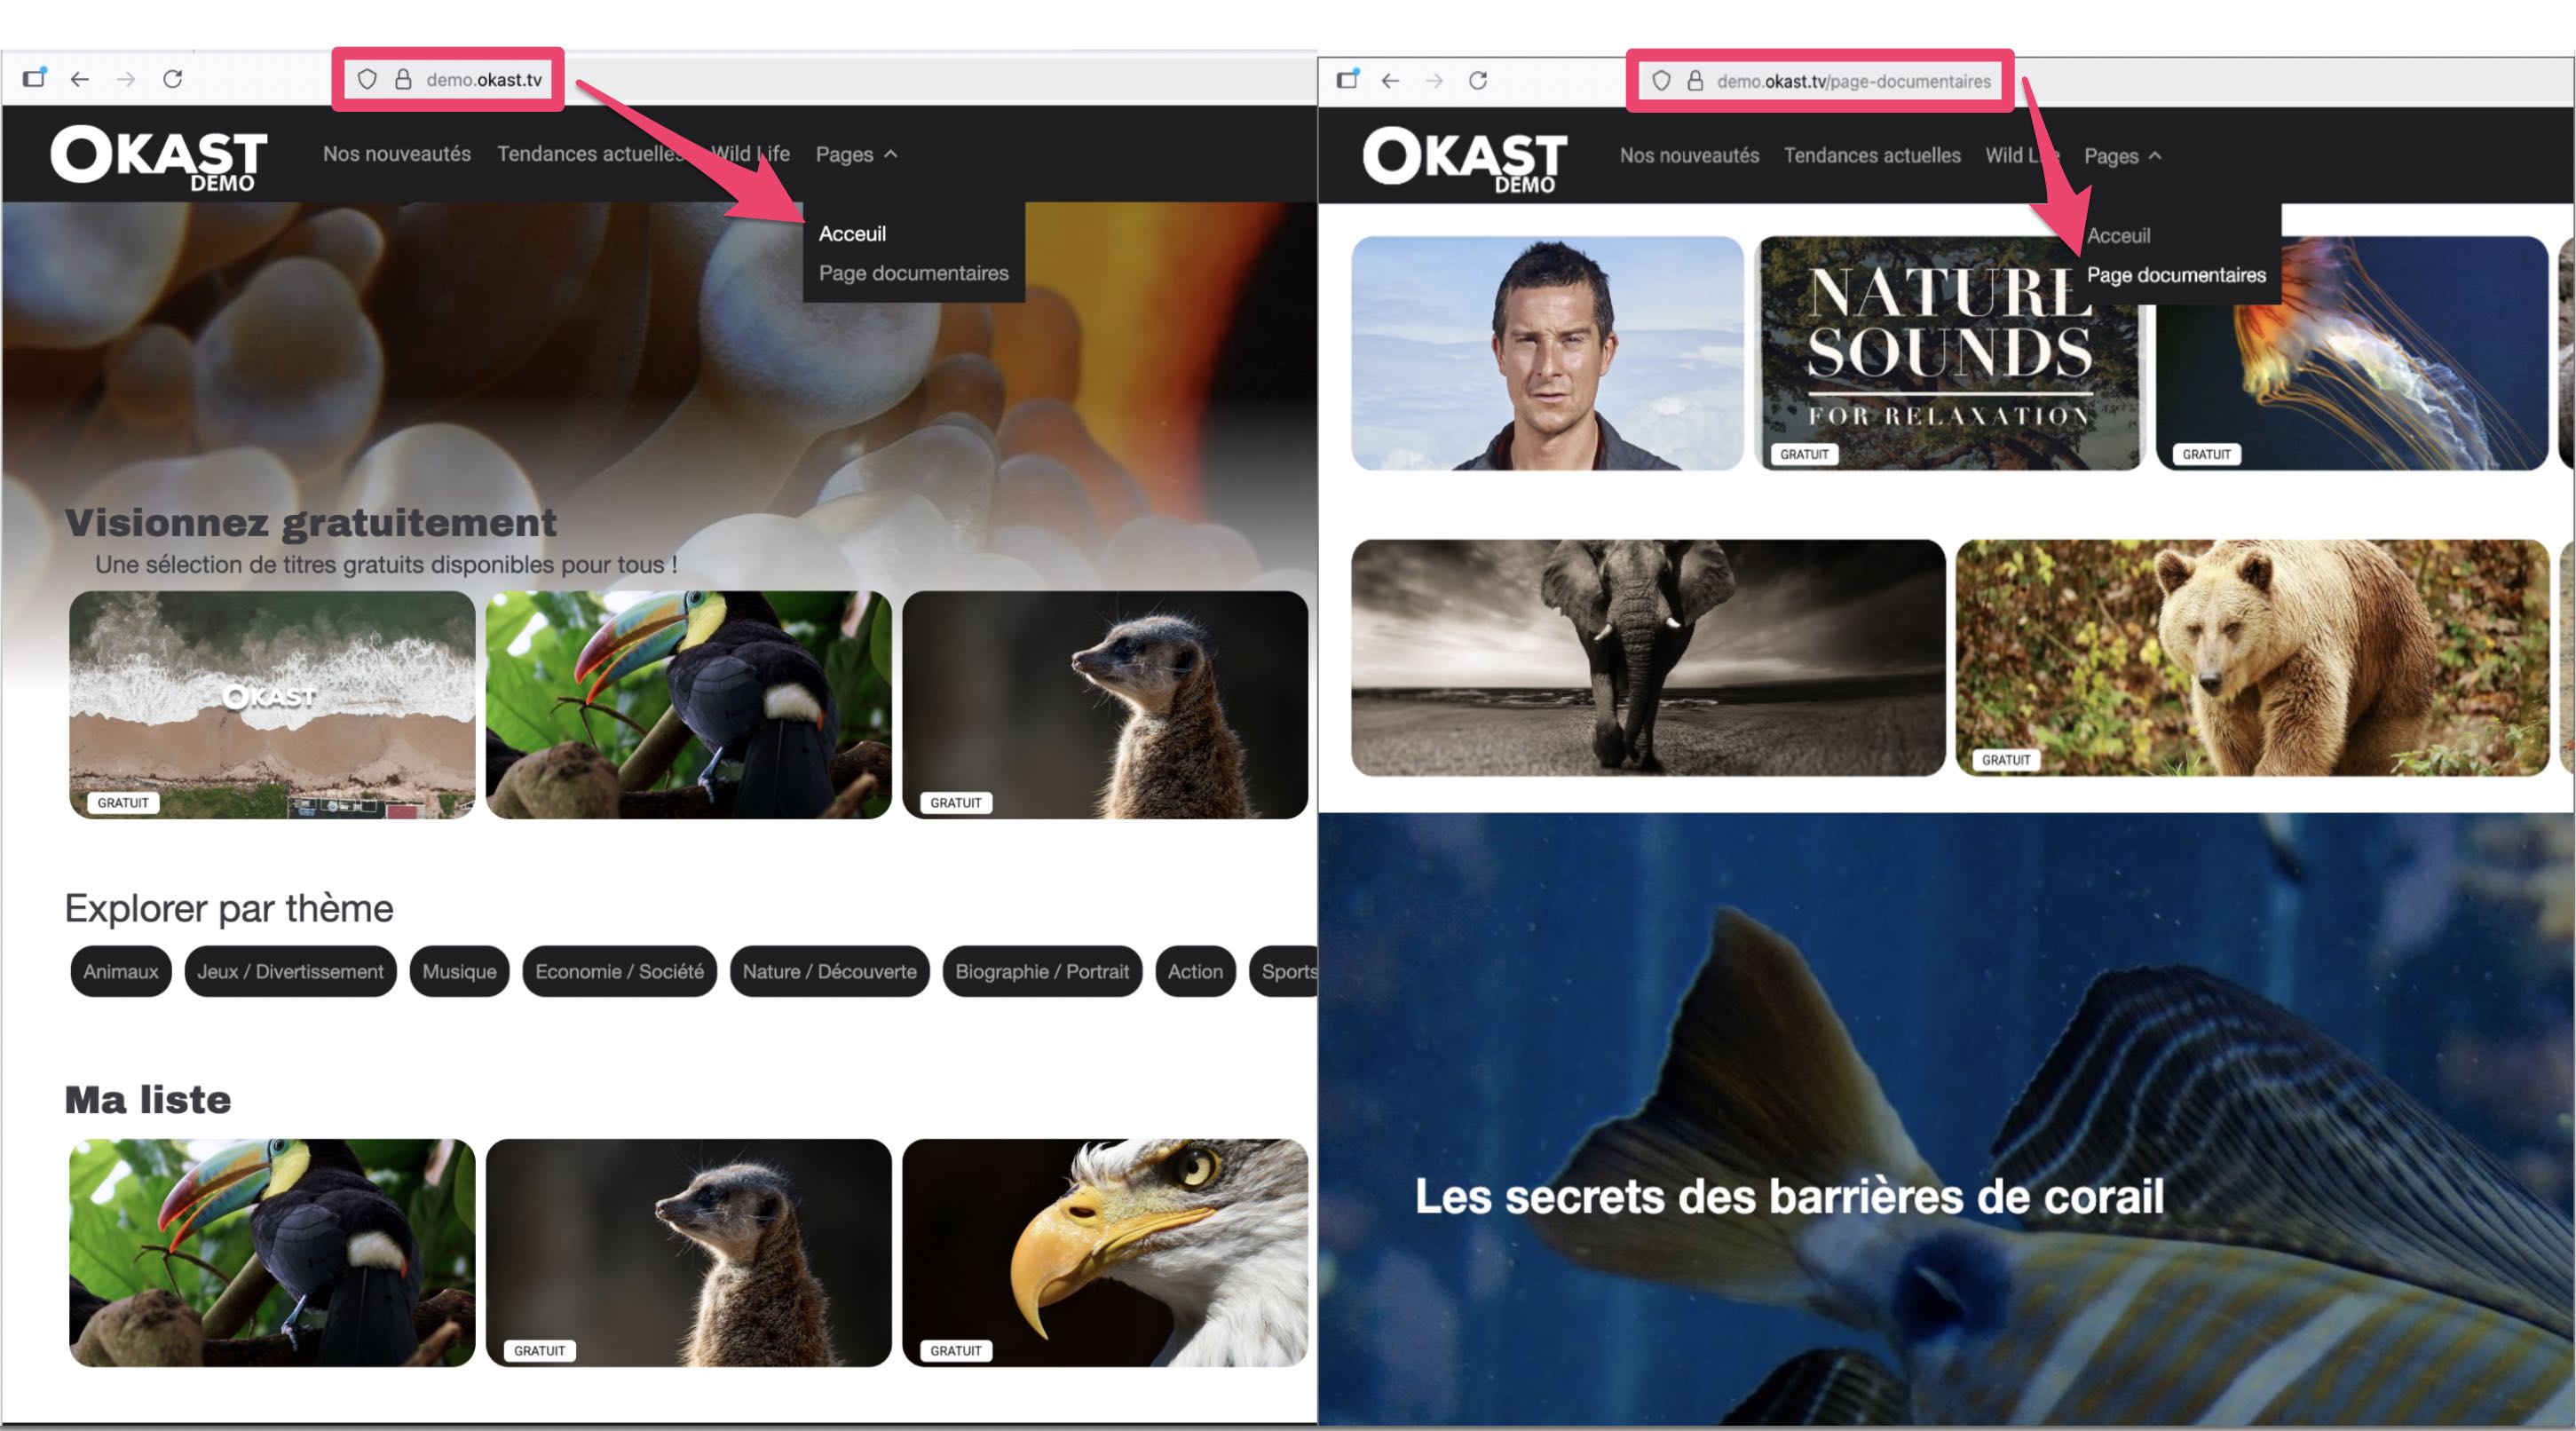Click lock icon in right address bar

coord(1695,81)
